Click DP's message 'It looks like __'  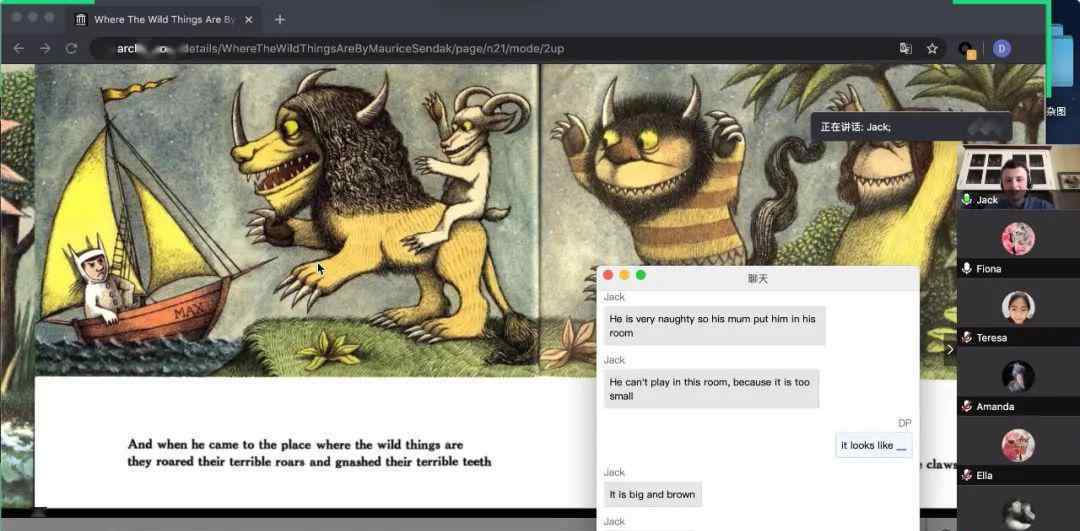[x=873, y=446]
